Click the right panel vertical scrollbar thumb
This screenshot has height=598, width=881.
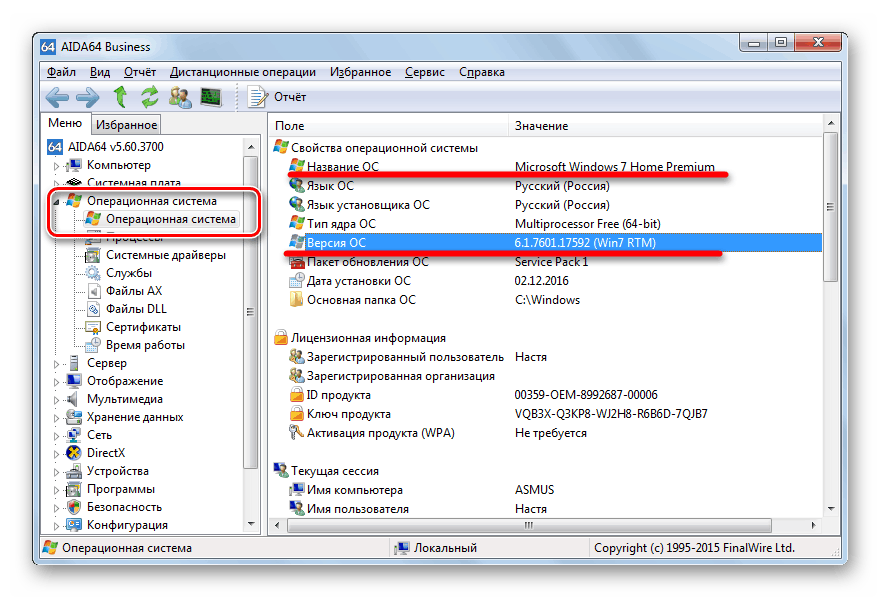click(x=830, y=206)
